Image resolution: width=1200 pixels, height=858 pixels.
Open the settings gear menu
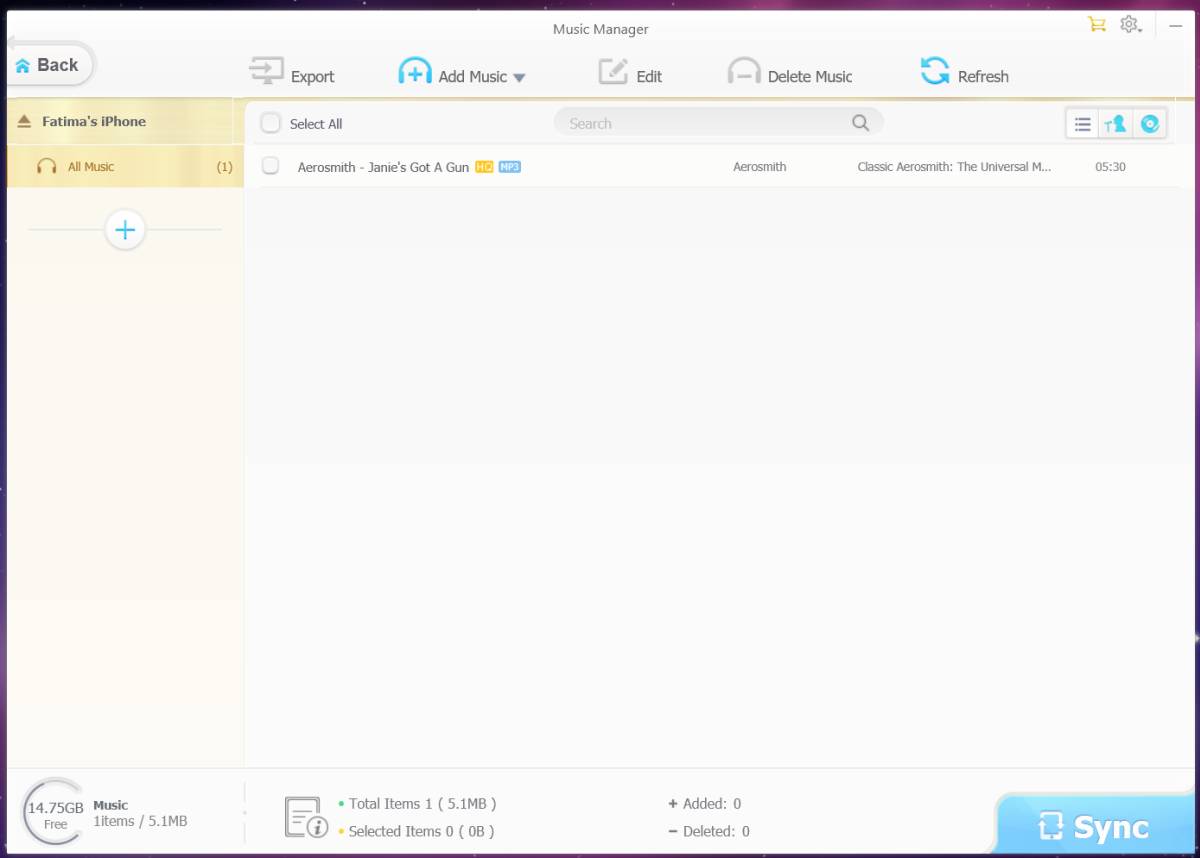pos(1131,25)
